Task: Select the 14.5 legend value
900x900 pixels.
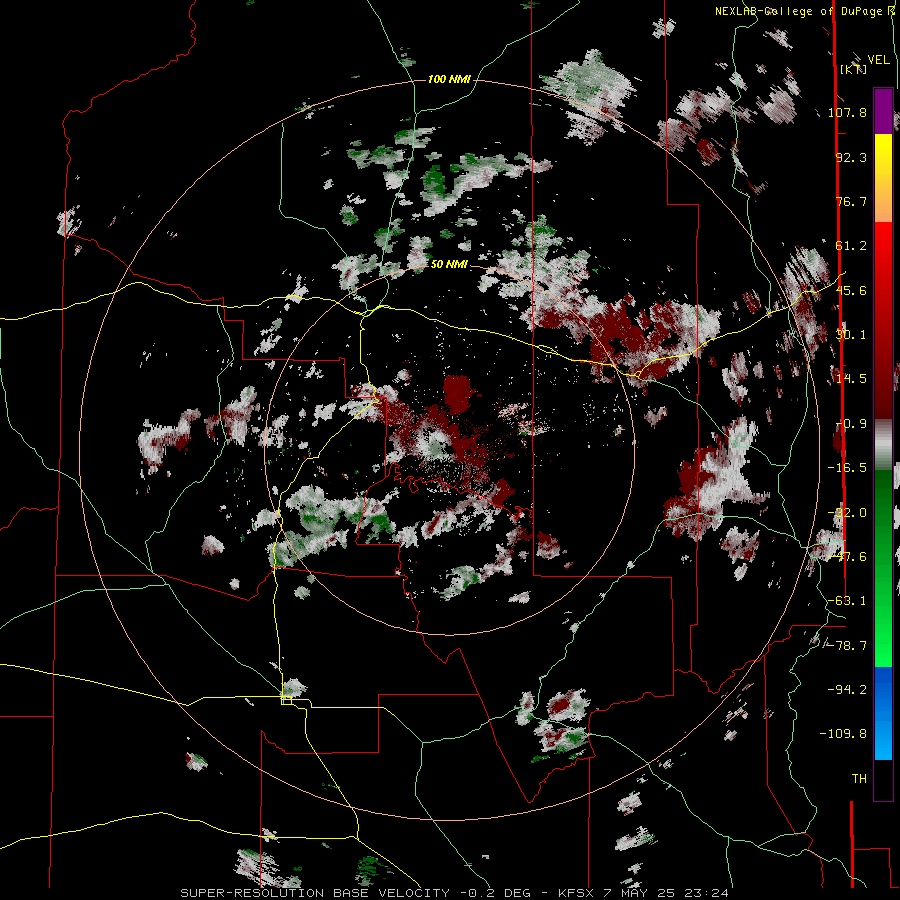Action: (851, 379)
